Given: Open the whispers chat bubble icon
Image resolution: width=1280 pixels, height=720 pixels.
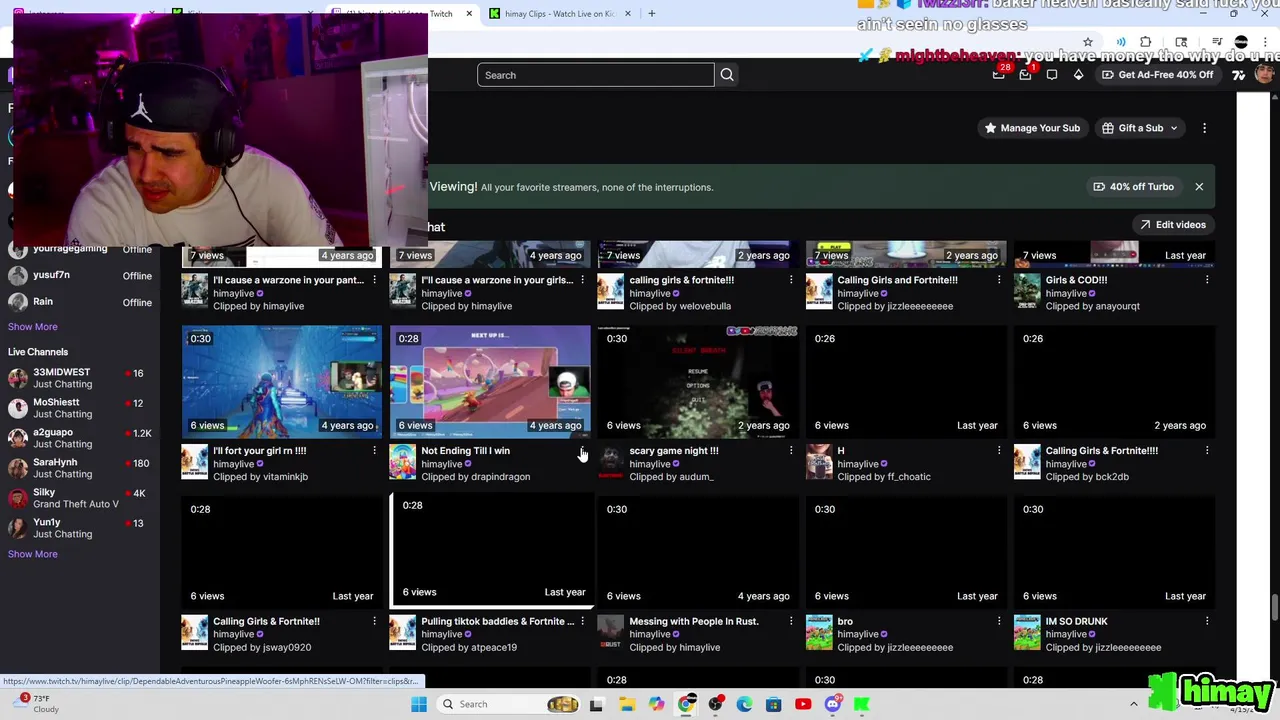Looking at the screenshot, I should click(x=1052, y=75).
